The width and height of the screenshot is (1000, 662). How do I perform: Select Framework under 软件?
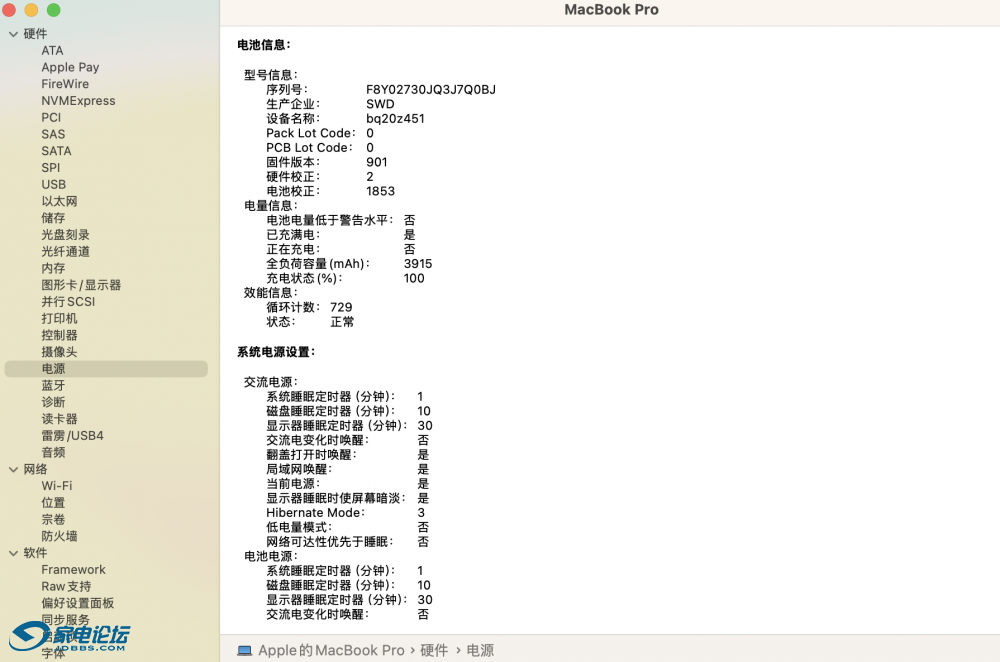tap(73, 570)
